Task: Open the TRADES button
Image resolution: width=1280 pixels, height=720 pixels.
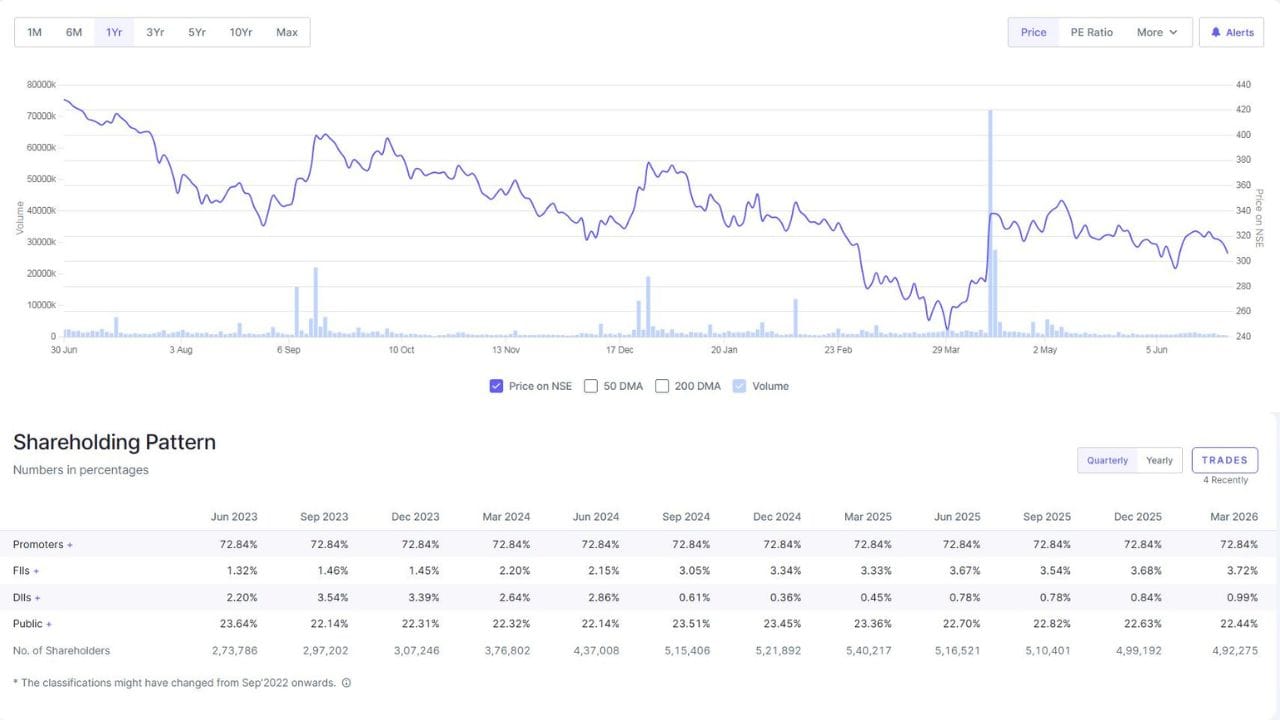Action: coord(1225,460)
